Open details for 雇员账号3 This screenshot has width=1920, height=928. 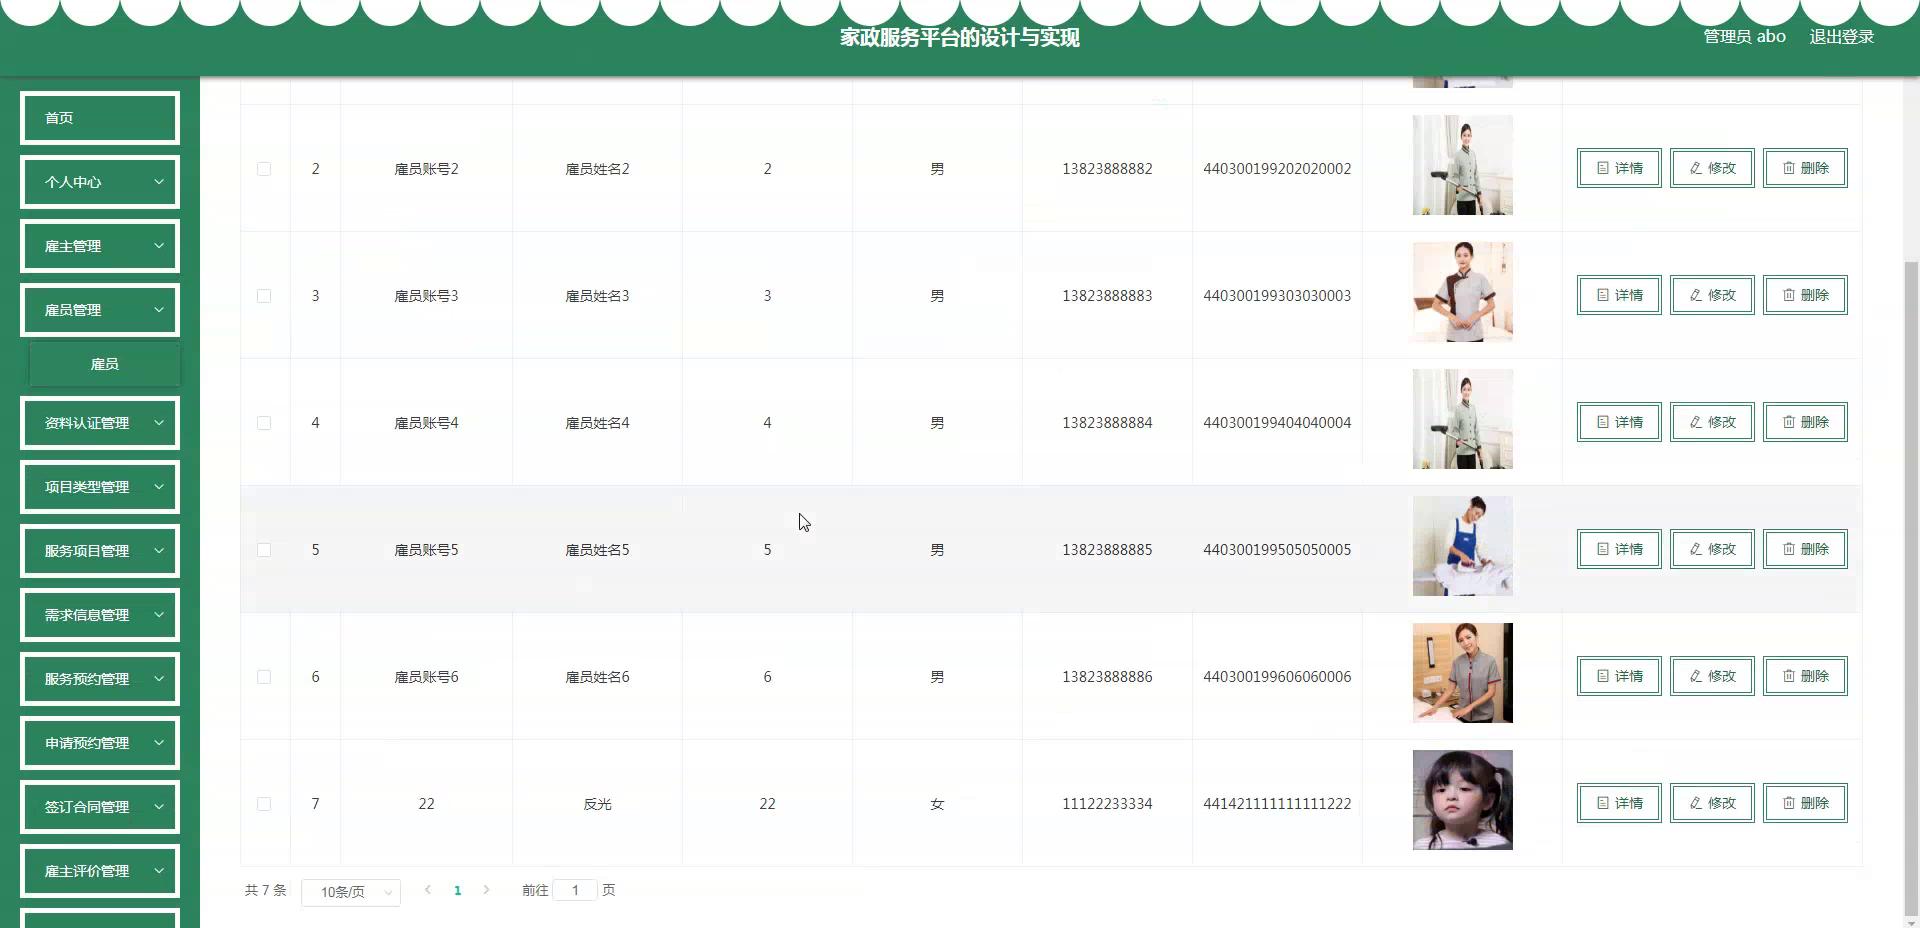[x=1619, y=295]
